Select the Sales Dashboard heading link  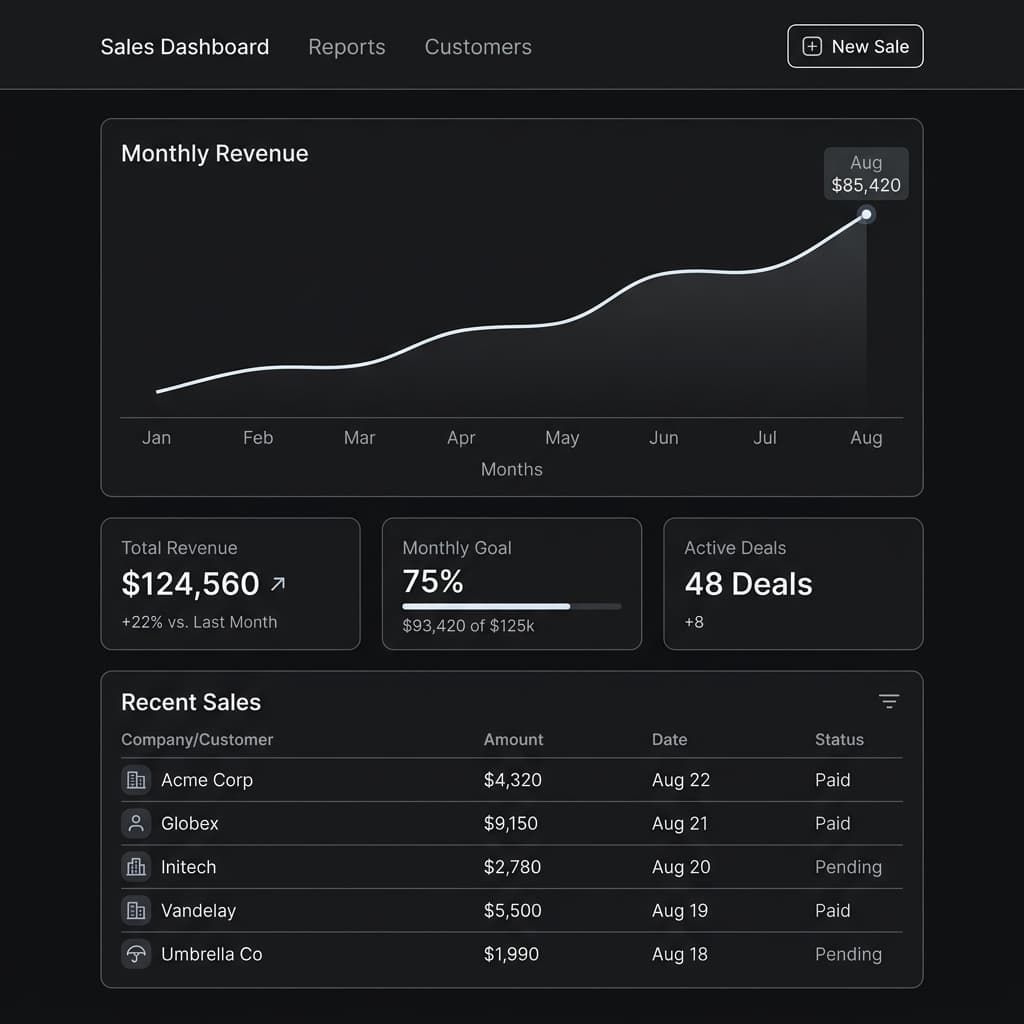[x=184, y=46]
